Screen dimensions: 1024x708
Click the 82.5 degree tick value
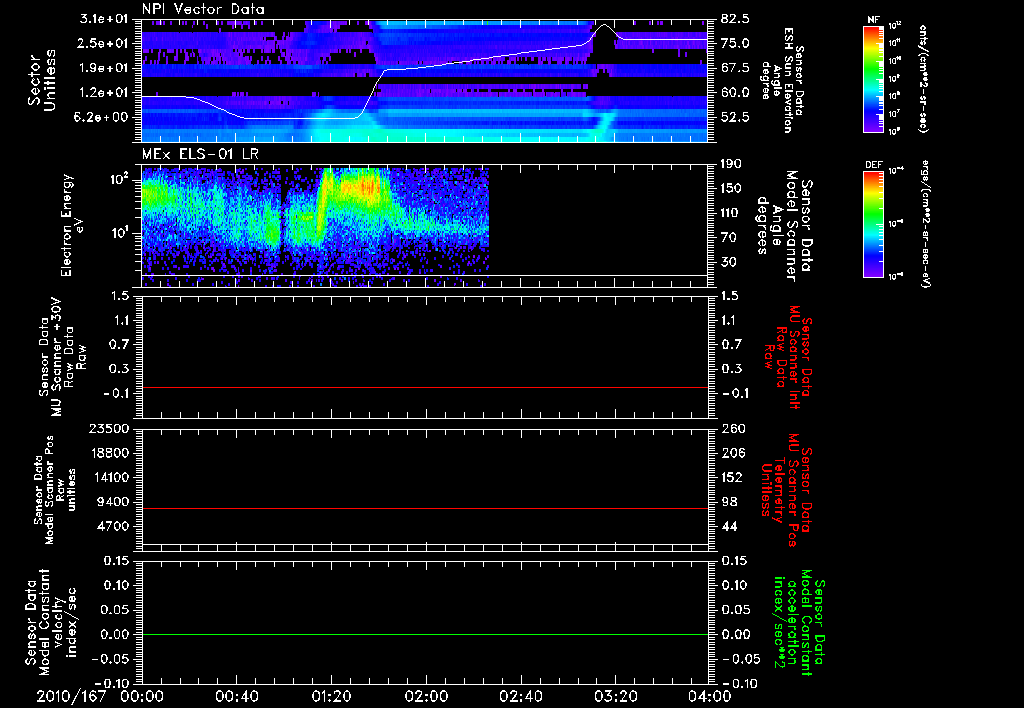point(735,19)
